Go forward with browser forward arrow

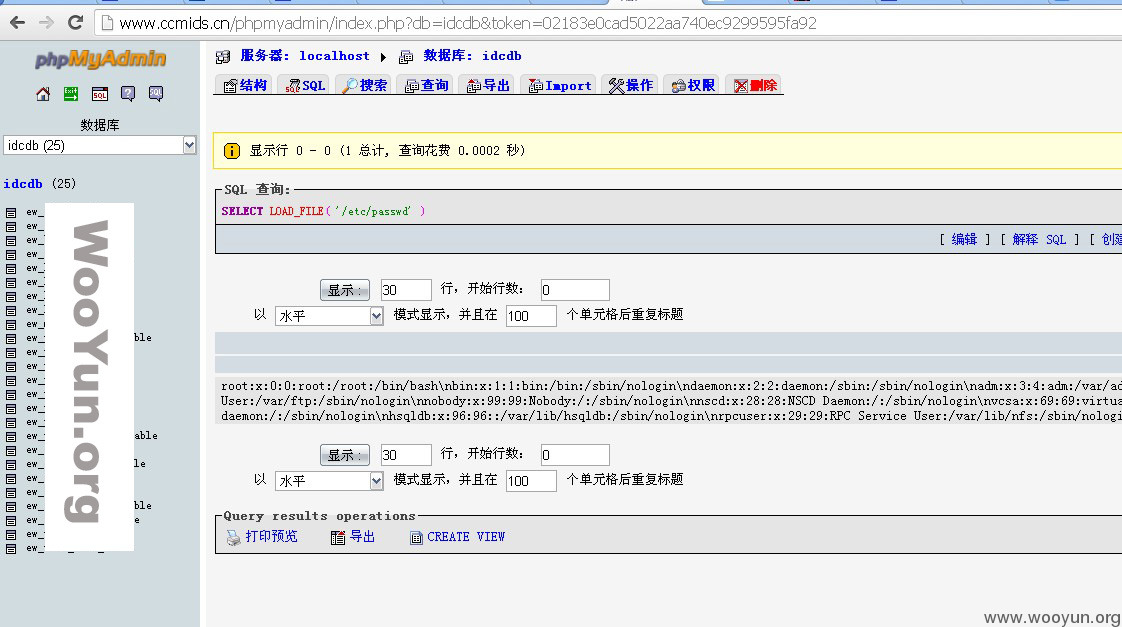47,23
